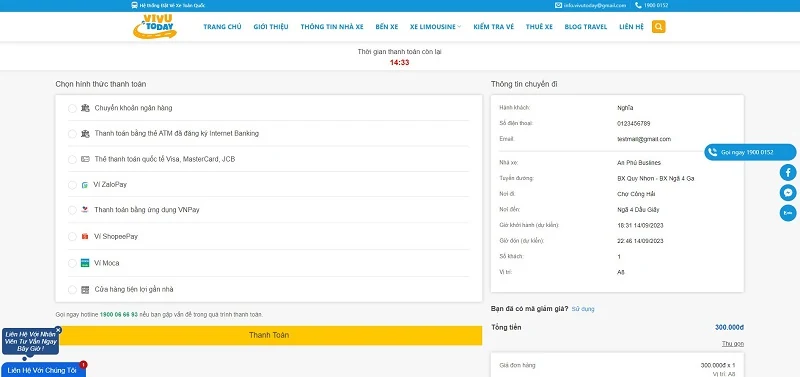Choose VNPay app payment radio button

(x=72, y=210)
